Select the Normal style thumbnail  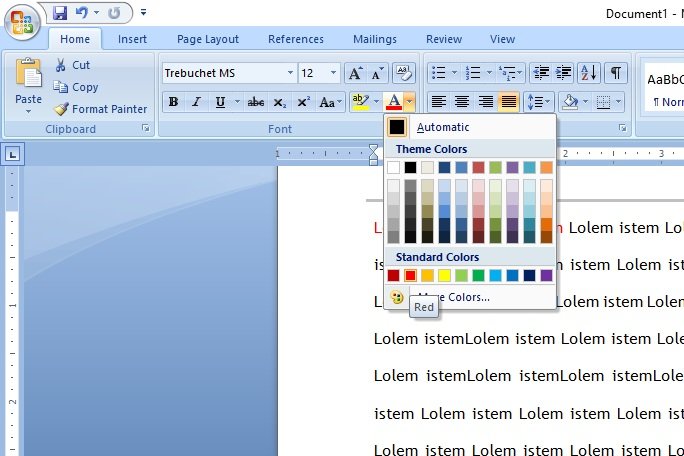click(x=664, y=87)
